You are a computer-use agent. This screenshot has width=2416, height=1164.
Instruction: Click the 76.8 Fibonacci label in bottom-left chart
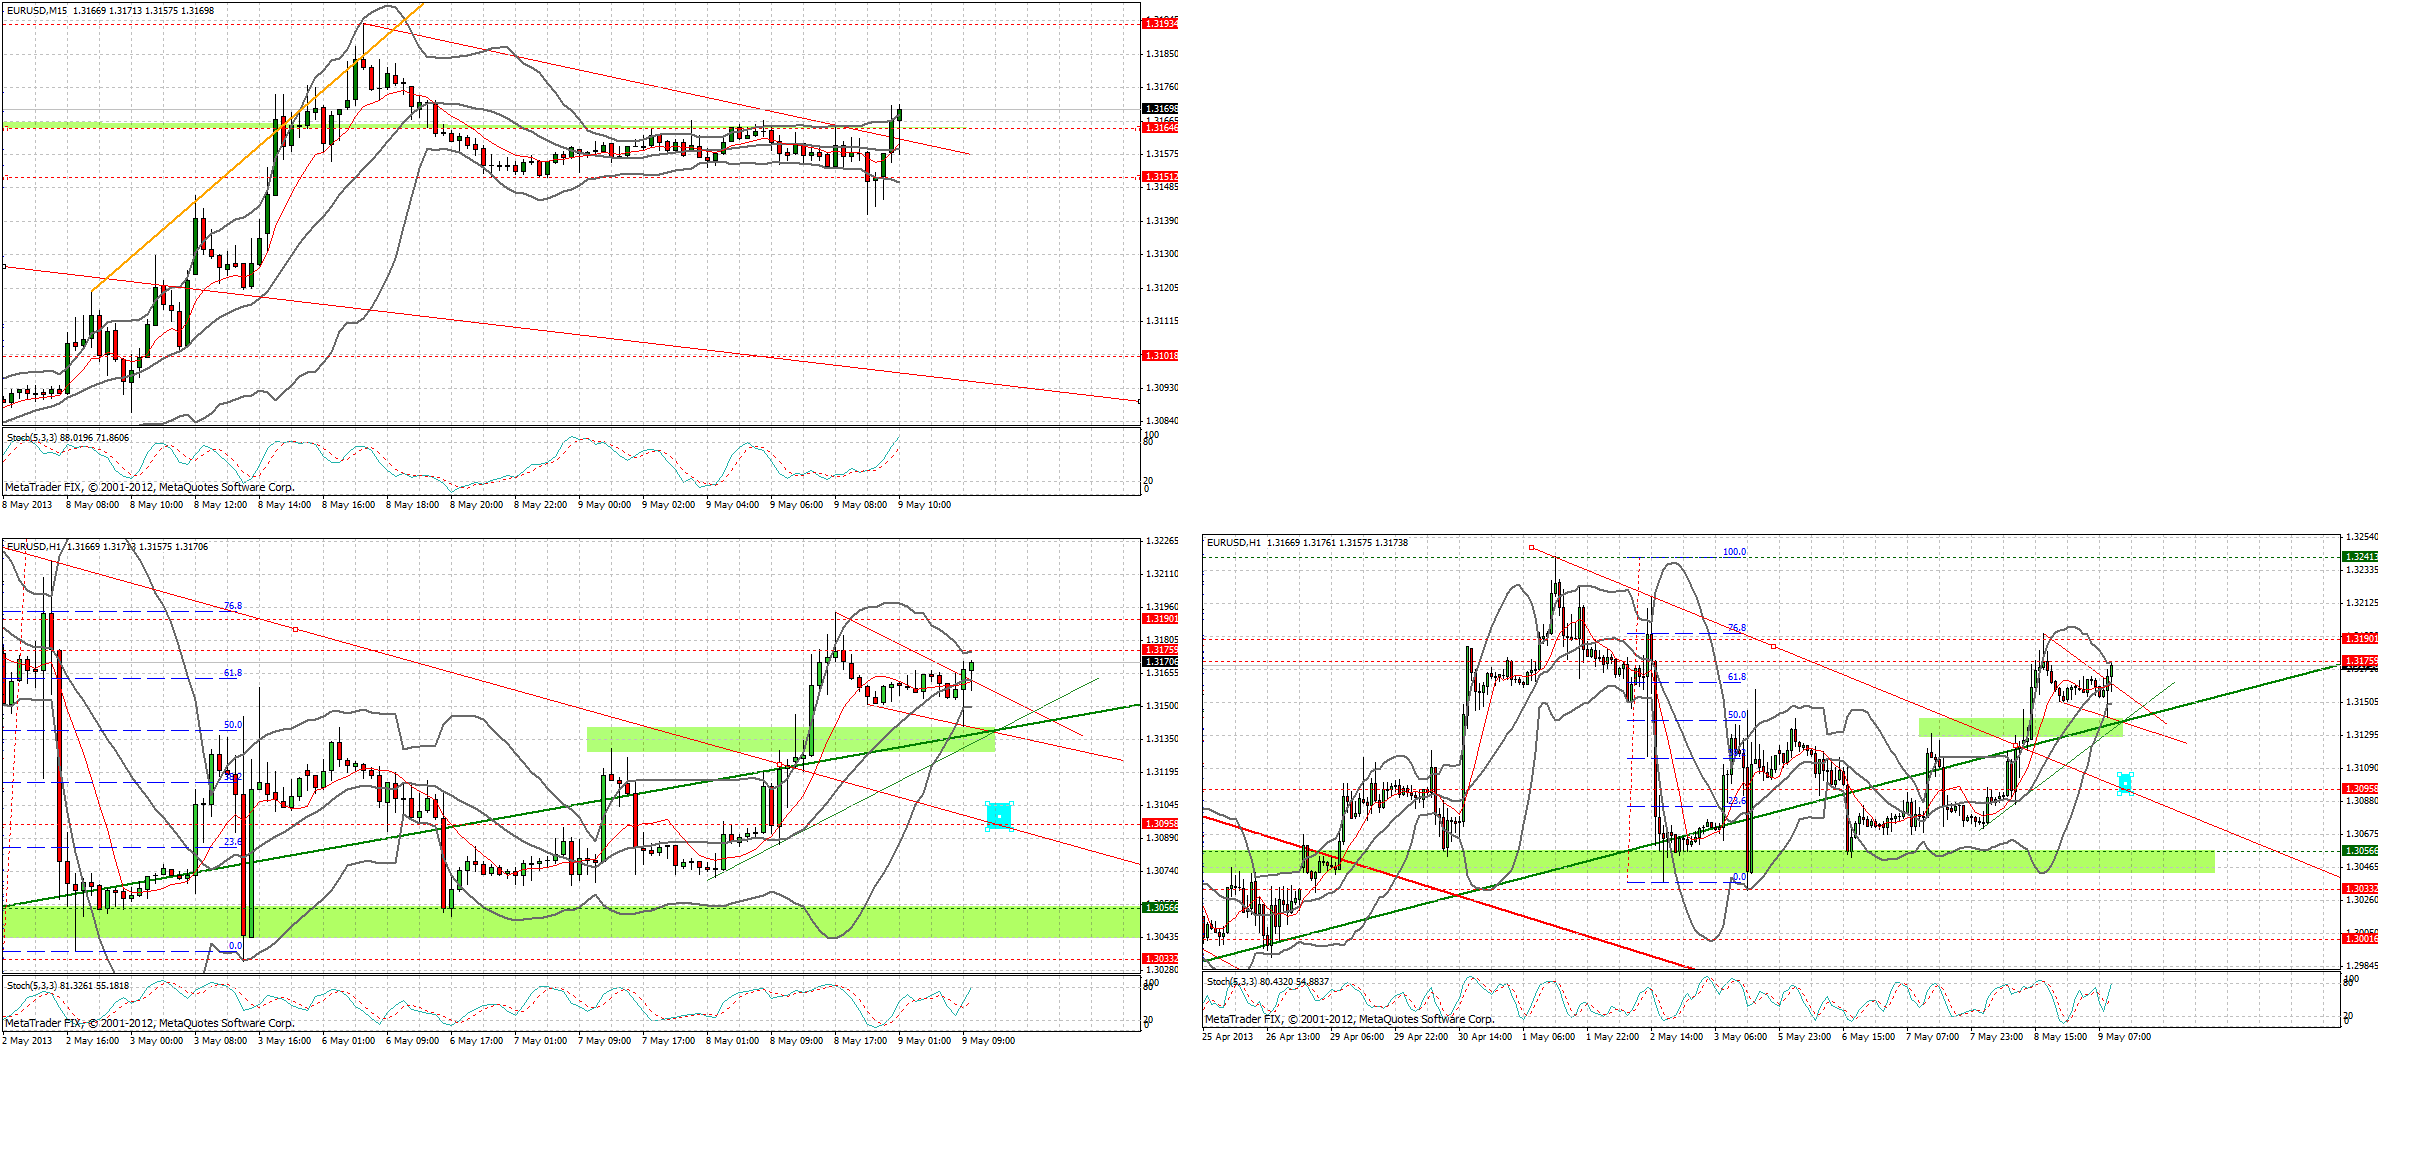232,606
